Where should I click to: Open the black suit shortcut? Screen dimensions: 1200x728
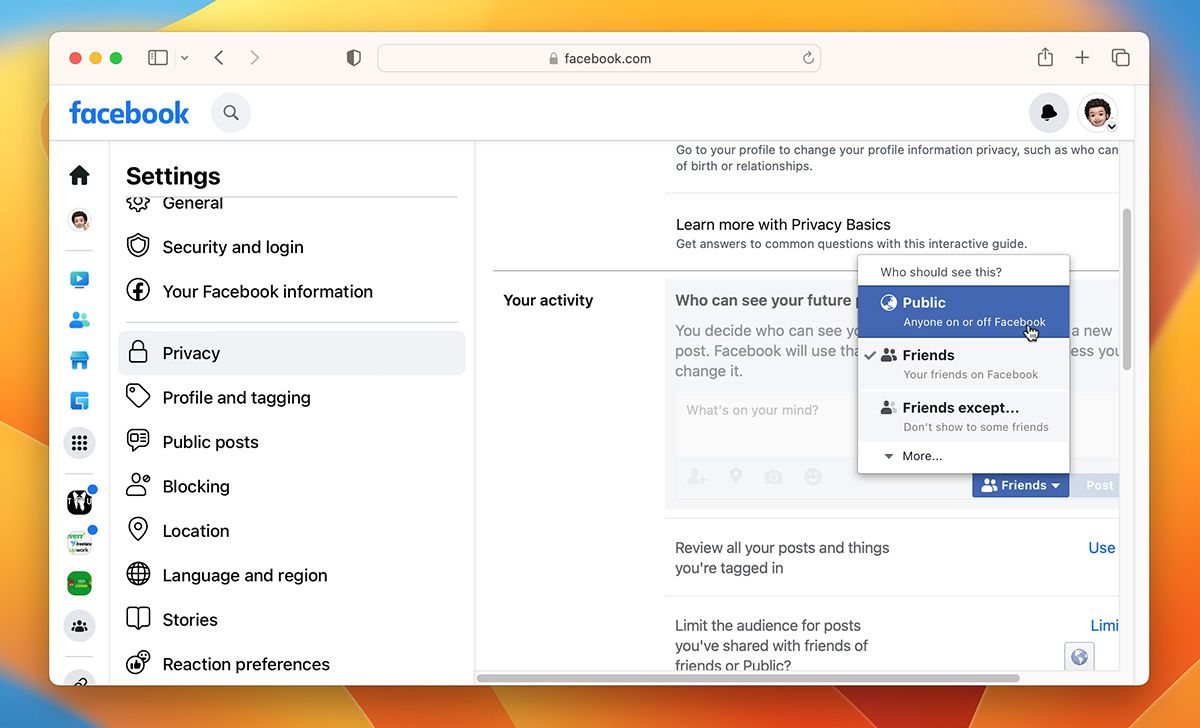(79, 502)
